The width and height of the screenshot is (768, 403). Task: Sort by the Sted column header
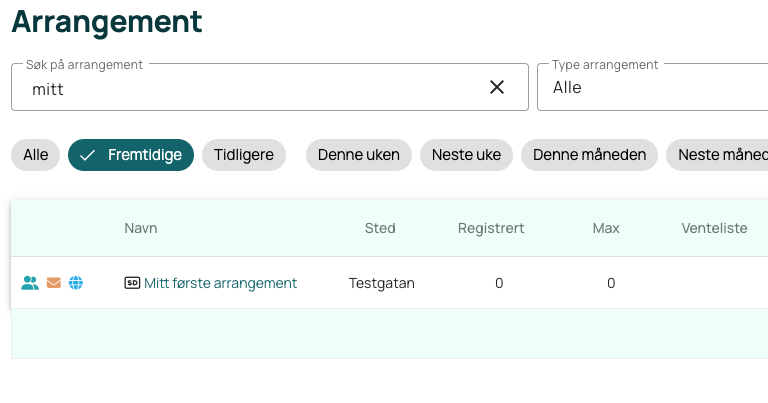coord(381,228)
